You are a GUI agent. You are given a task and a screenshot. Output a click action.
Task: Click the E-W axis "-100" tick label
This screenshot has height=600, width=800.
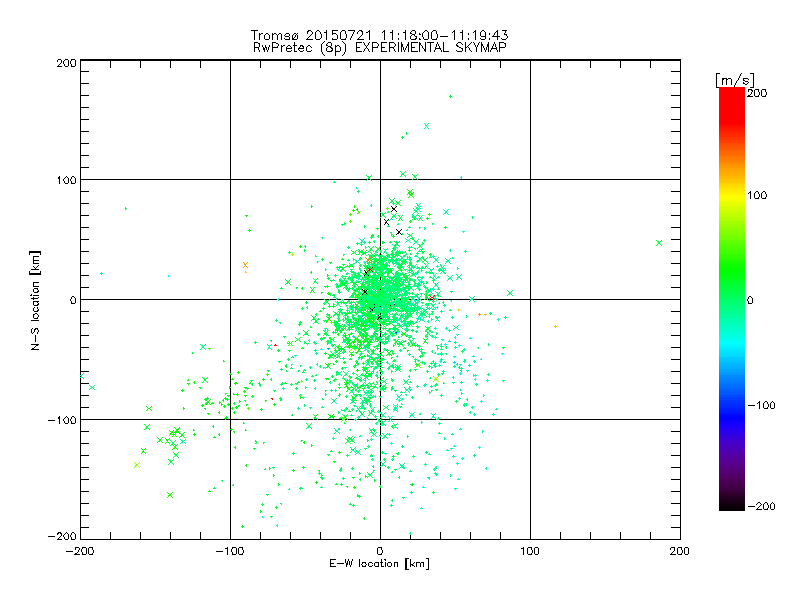coord(230,551)
